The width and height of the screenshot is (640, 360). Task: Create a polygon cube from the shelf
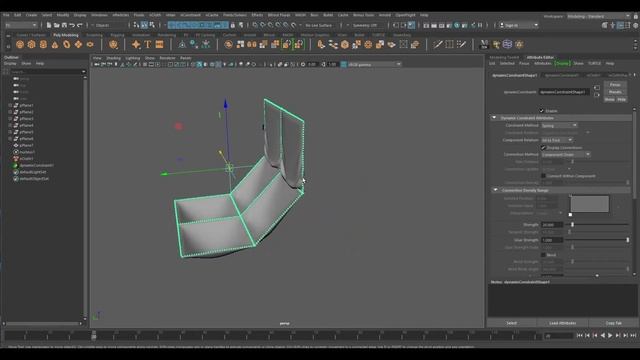31,44
